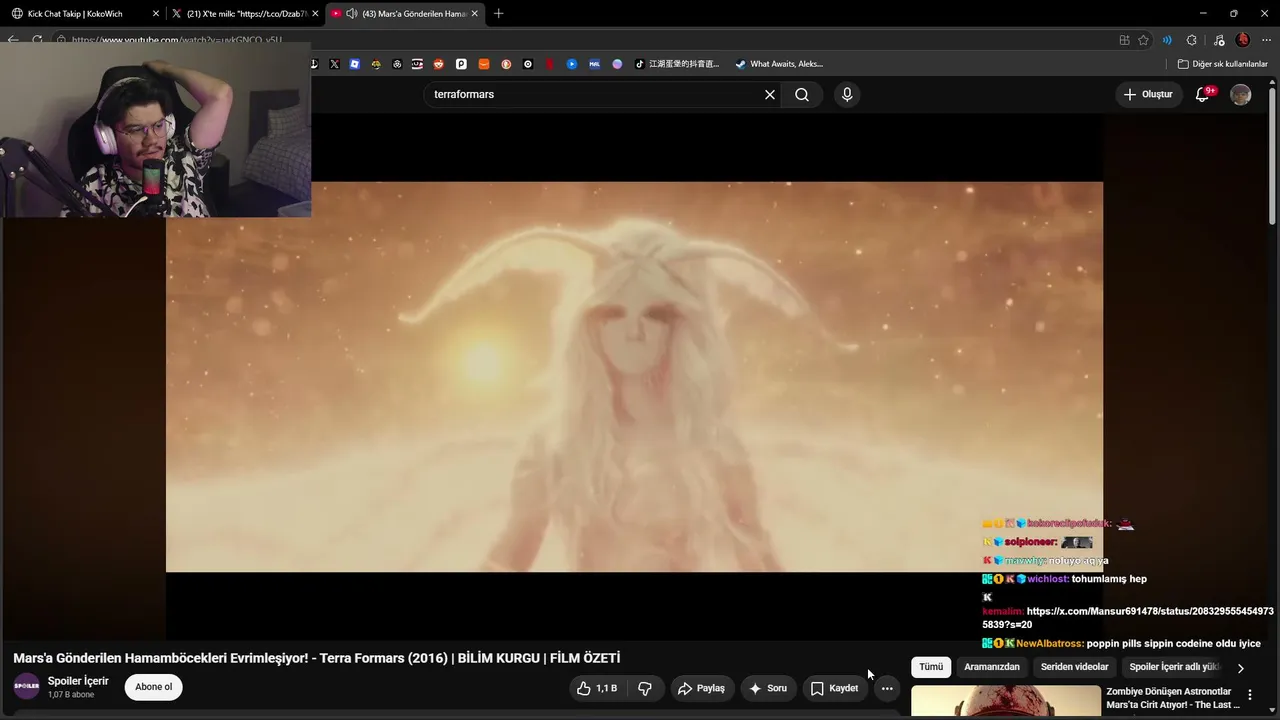
Task: Open the Zombiye Dönüşen Astronotlar thumbnail
Action: pyautogui.click(x=1006, y=702)
